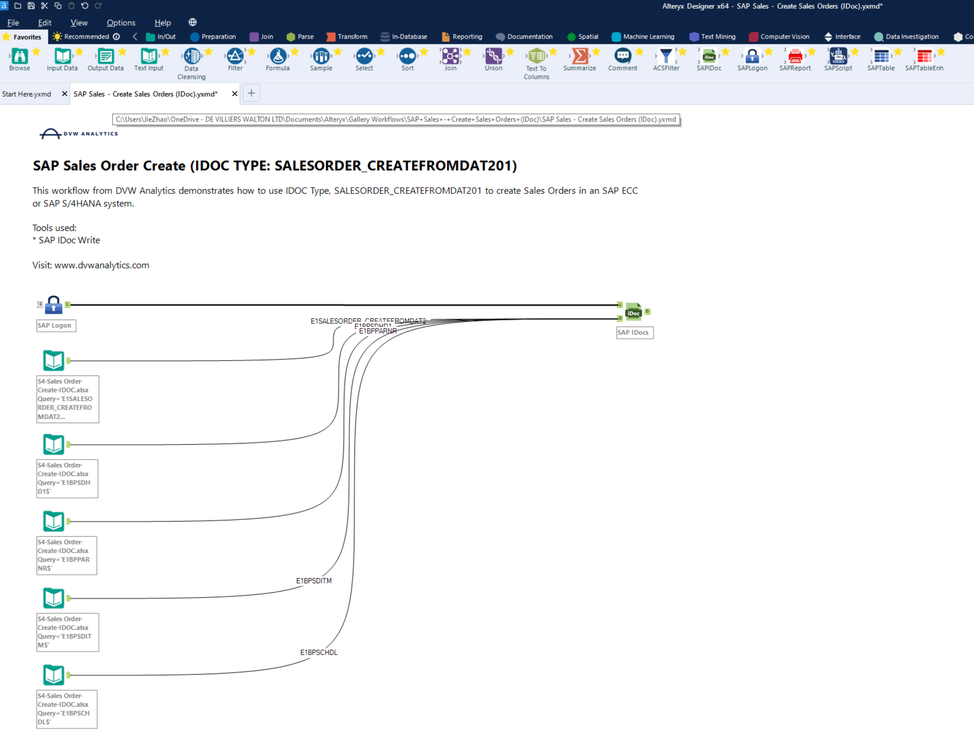Toggle the favorite star on Formula tool

[x=294, y=51]
